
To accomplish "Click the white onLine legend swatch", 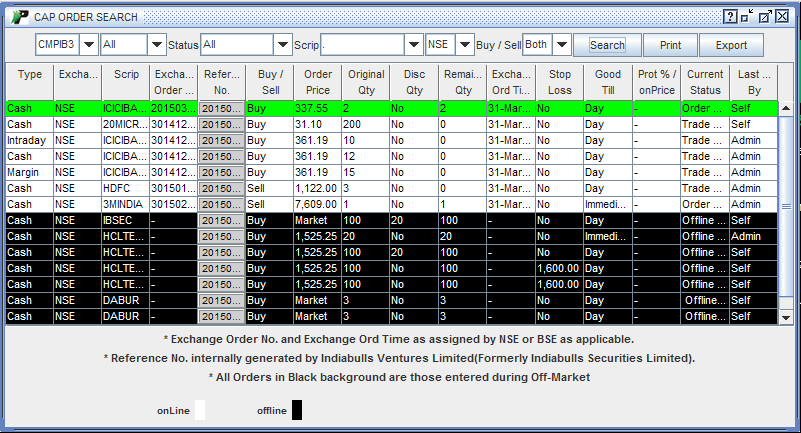I will coord(200,410).
